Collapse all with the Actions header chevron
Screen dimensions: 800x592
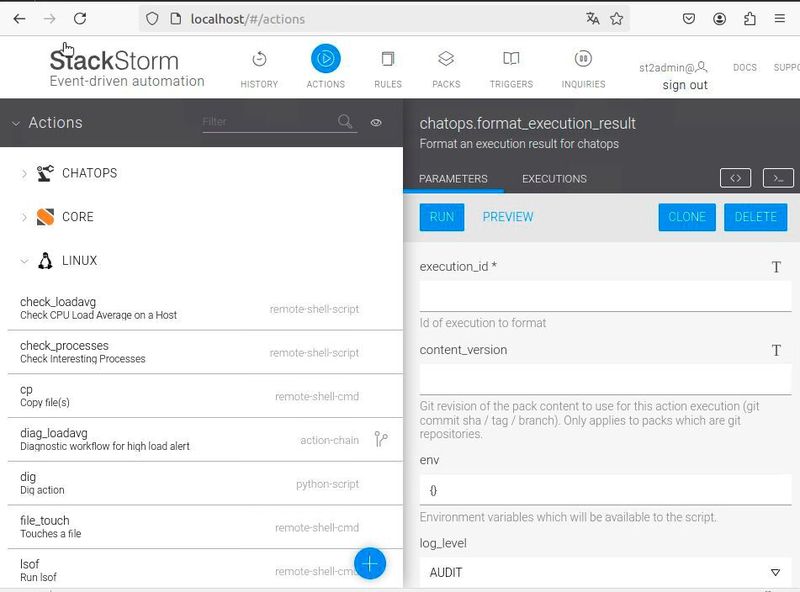pyautogui.click(x=16, y=123)
